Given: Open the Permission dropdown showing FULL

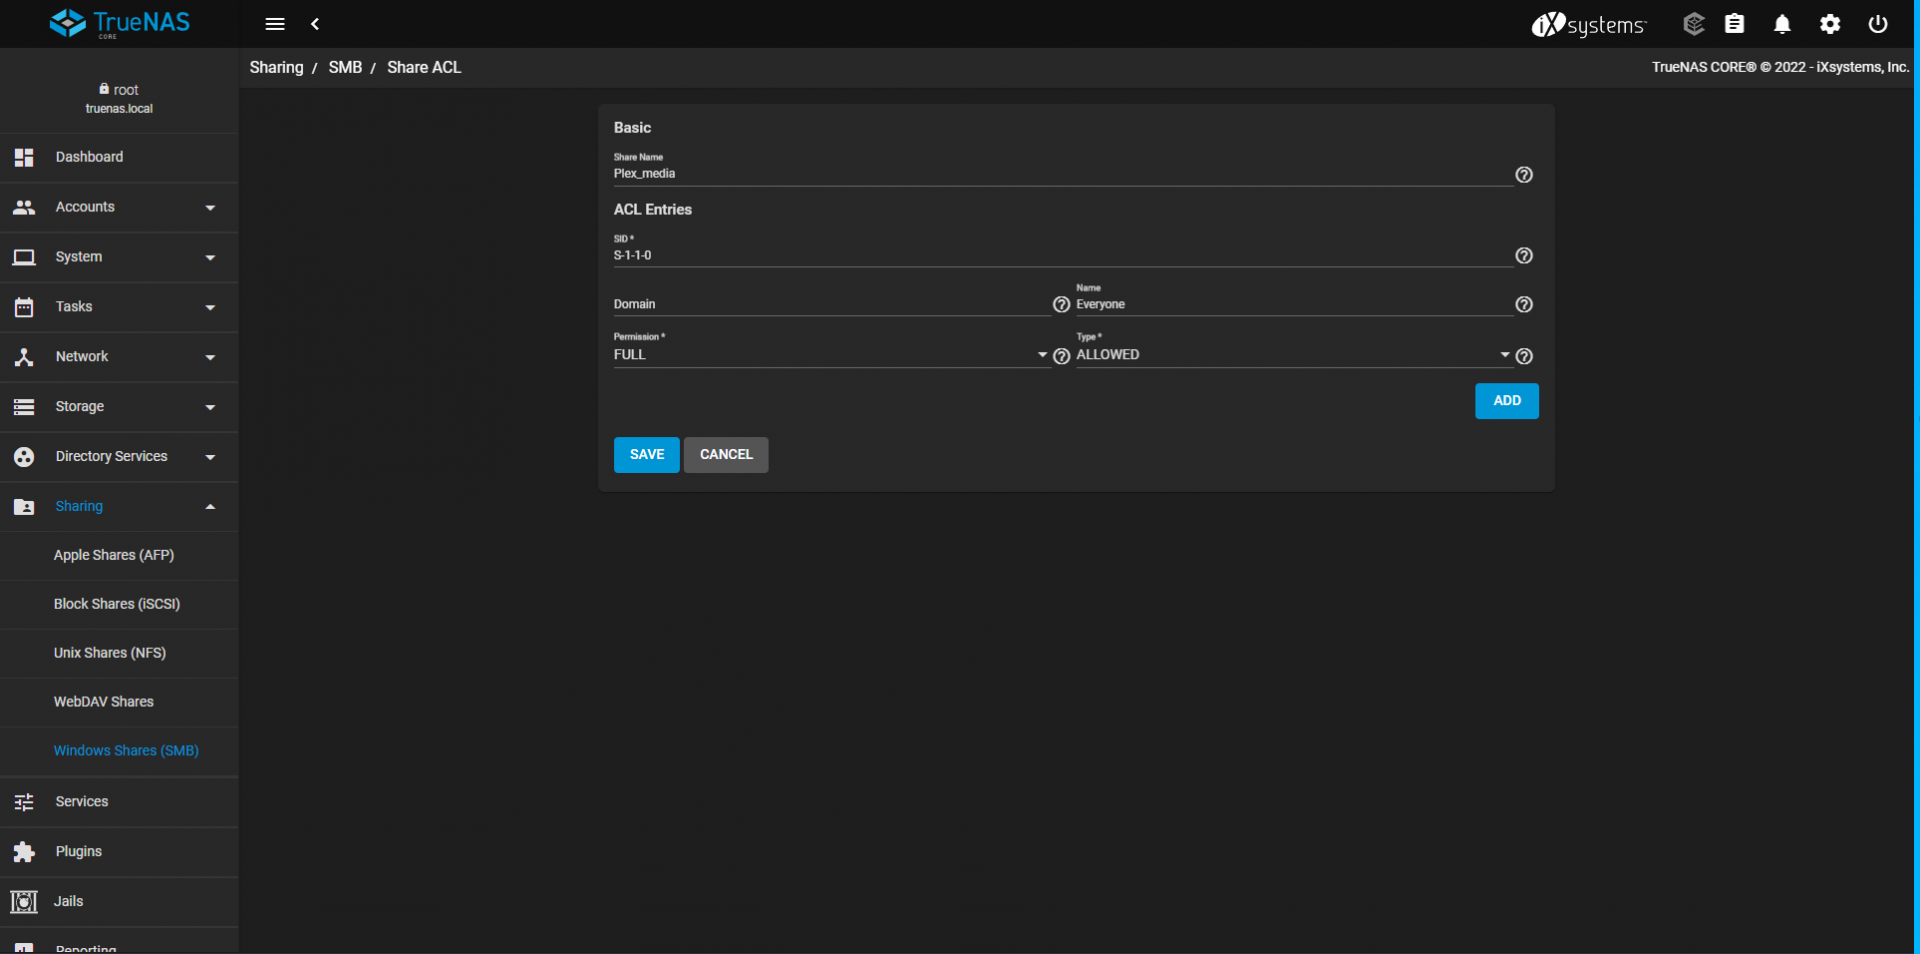Looking at the screenshot, I should tap(831, 355).
